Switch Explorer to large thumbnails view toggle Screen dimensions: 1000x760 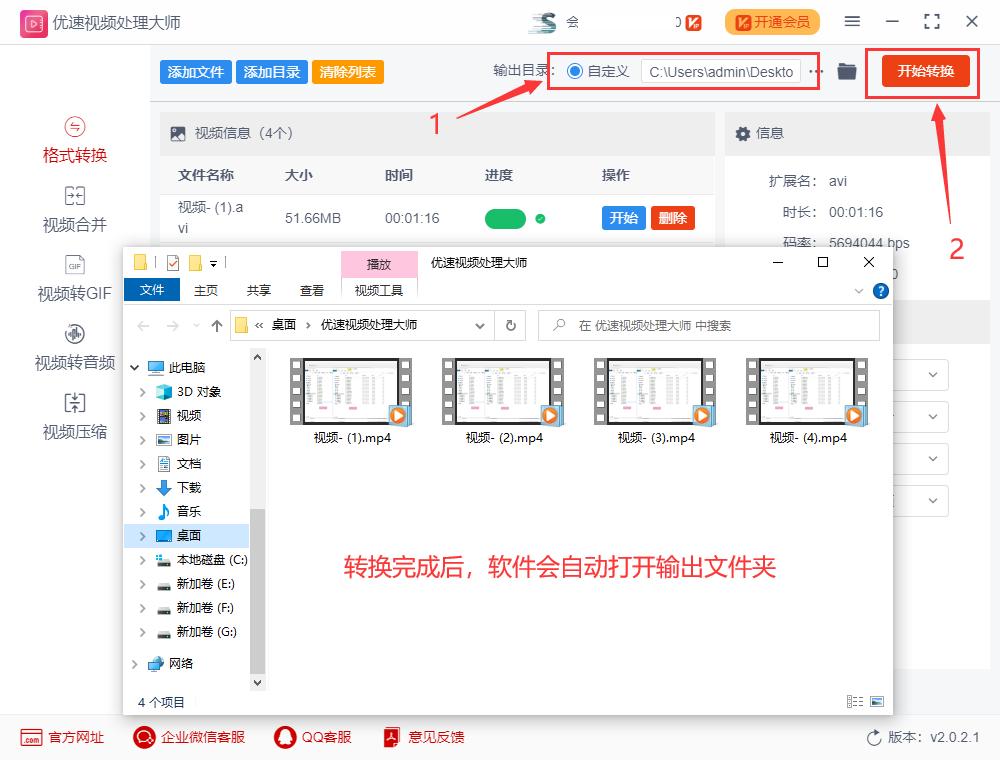pyautogui.click(x=875, y=701)
